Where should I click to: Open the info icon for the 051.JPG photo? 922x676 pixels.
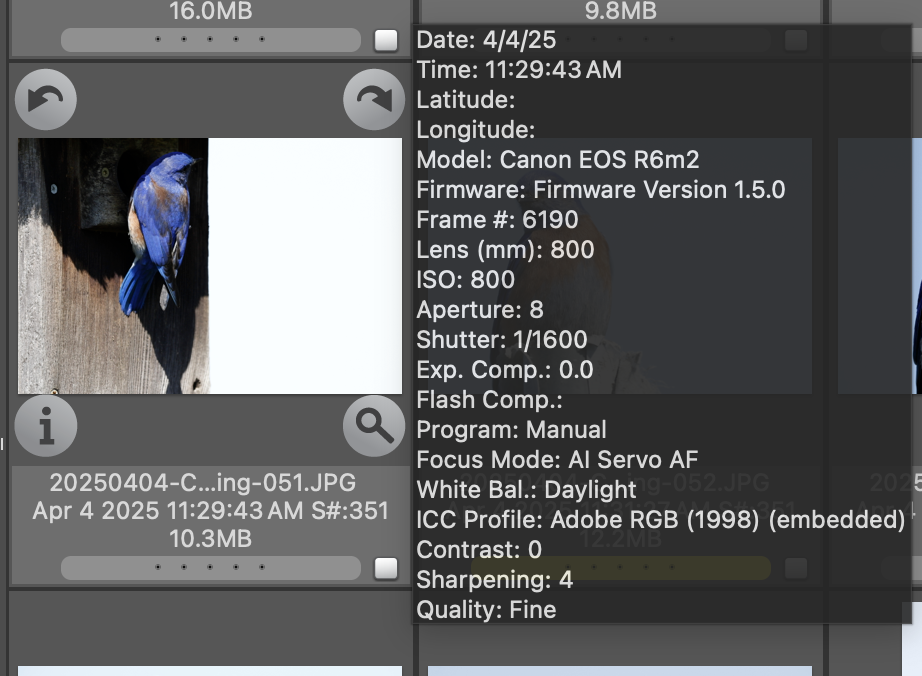point(46,426)
